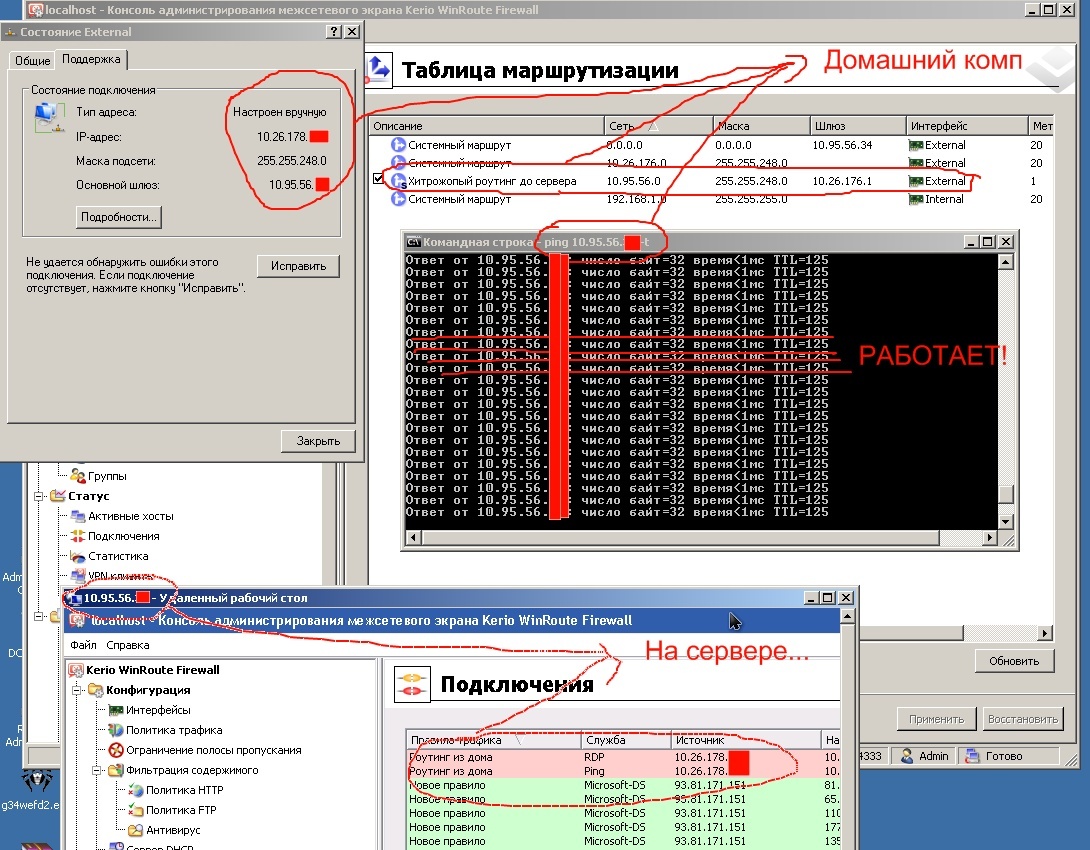Select Группы in the left tree
The width and height of the screenshot is (1090, 850).
coord(107,476)
